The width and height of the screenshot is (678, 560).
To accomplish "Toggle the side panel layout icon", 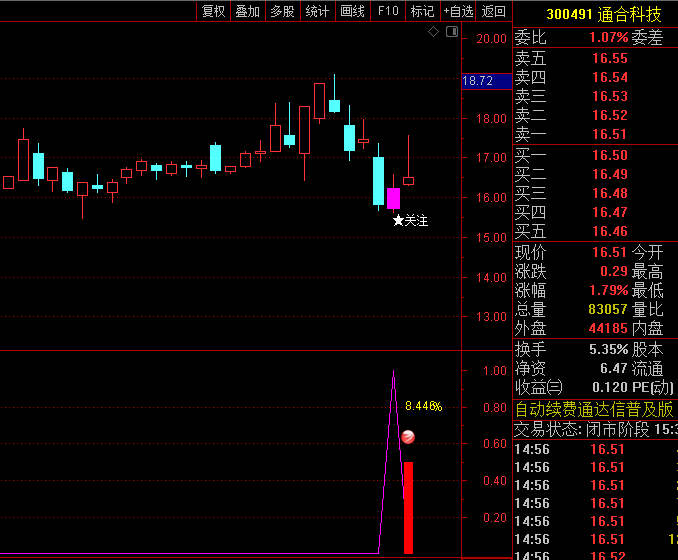I will tap(452, 32).
